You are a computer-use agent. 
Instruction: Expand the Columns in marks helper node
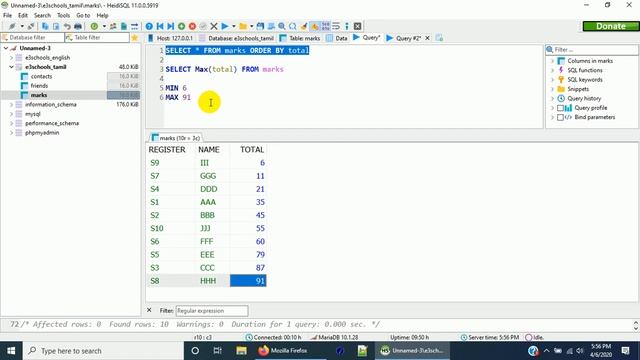click(552, 61)
